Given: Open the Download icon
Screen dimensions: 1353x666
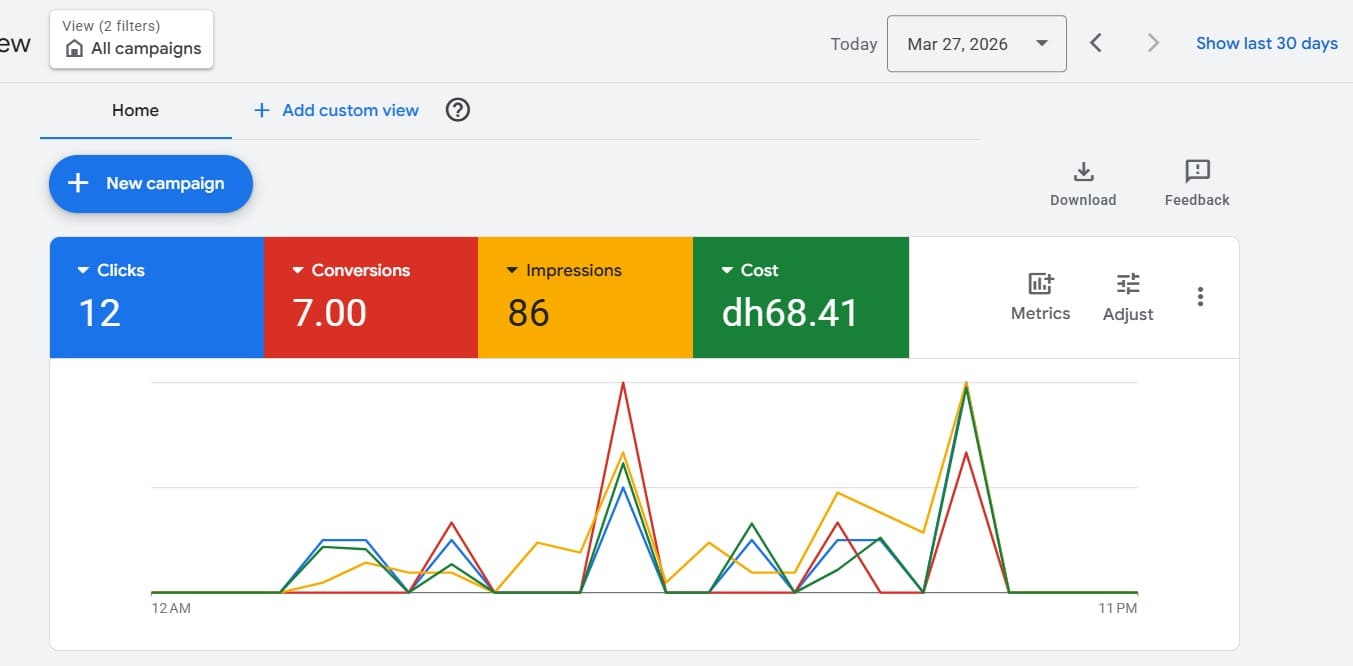Looking at the screenshot, I should pyautogui.click(x=1083, y=171).
